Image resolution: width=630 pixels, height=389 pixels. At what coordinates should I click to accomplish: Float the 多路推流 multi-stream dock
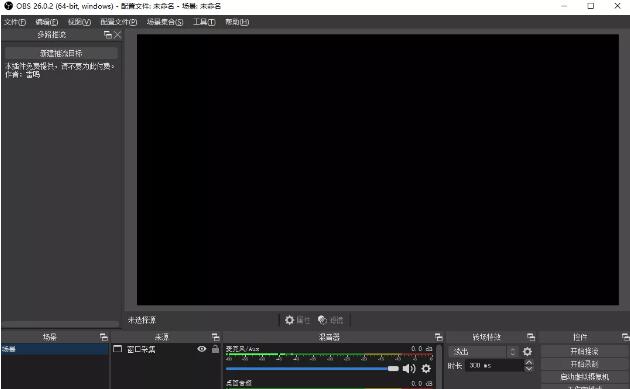[x=108, y=35]
